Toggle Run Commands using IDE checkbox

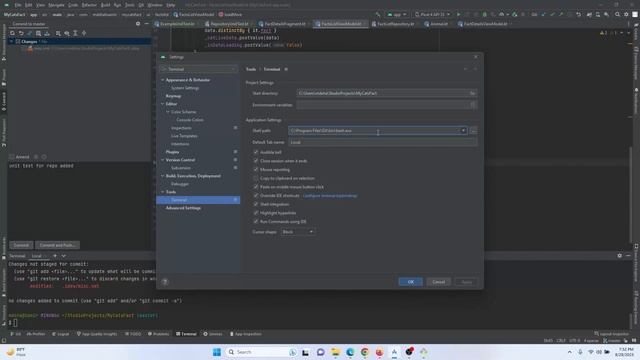[x=256, y=222]
